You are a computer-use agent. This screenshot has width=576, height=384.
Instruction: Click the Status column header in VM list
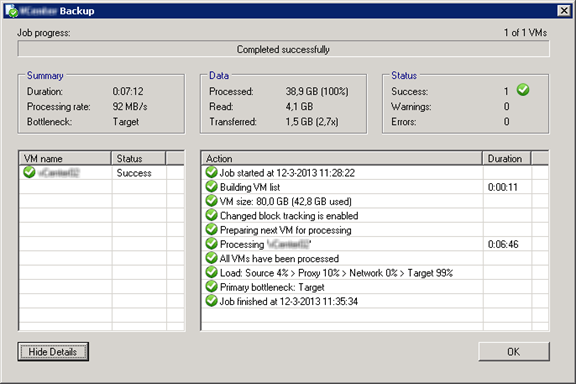[138, 158]
